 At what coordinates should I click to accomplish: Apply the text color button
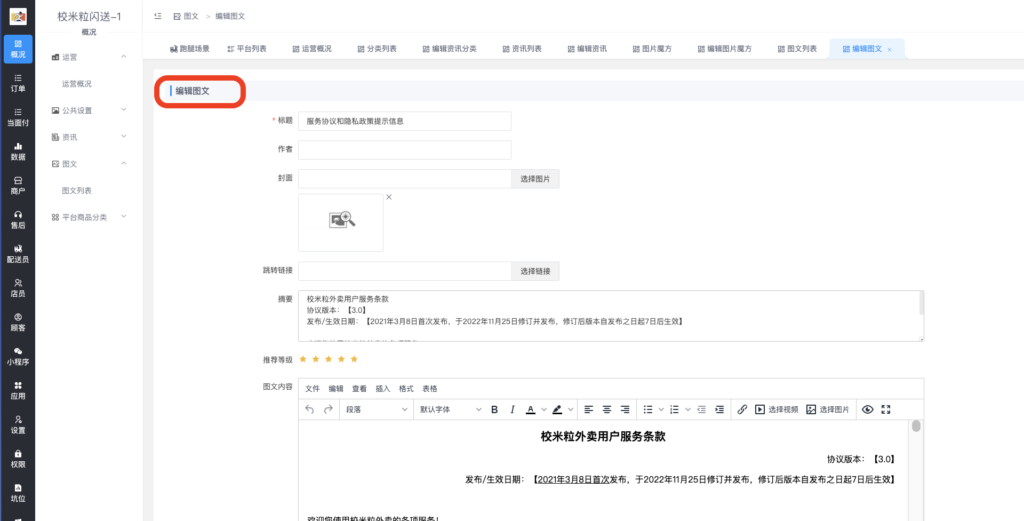[531, 409]
